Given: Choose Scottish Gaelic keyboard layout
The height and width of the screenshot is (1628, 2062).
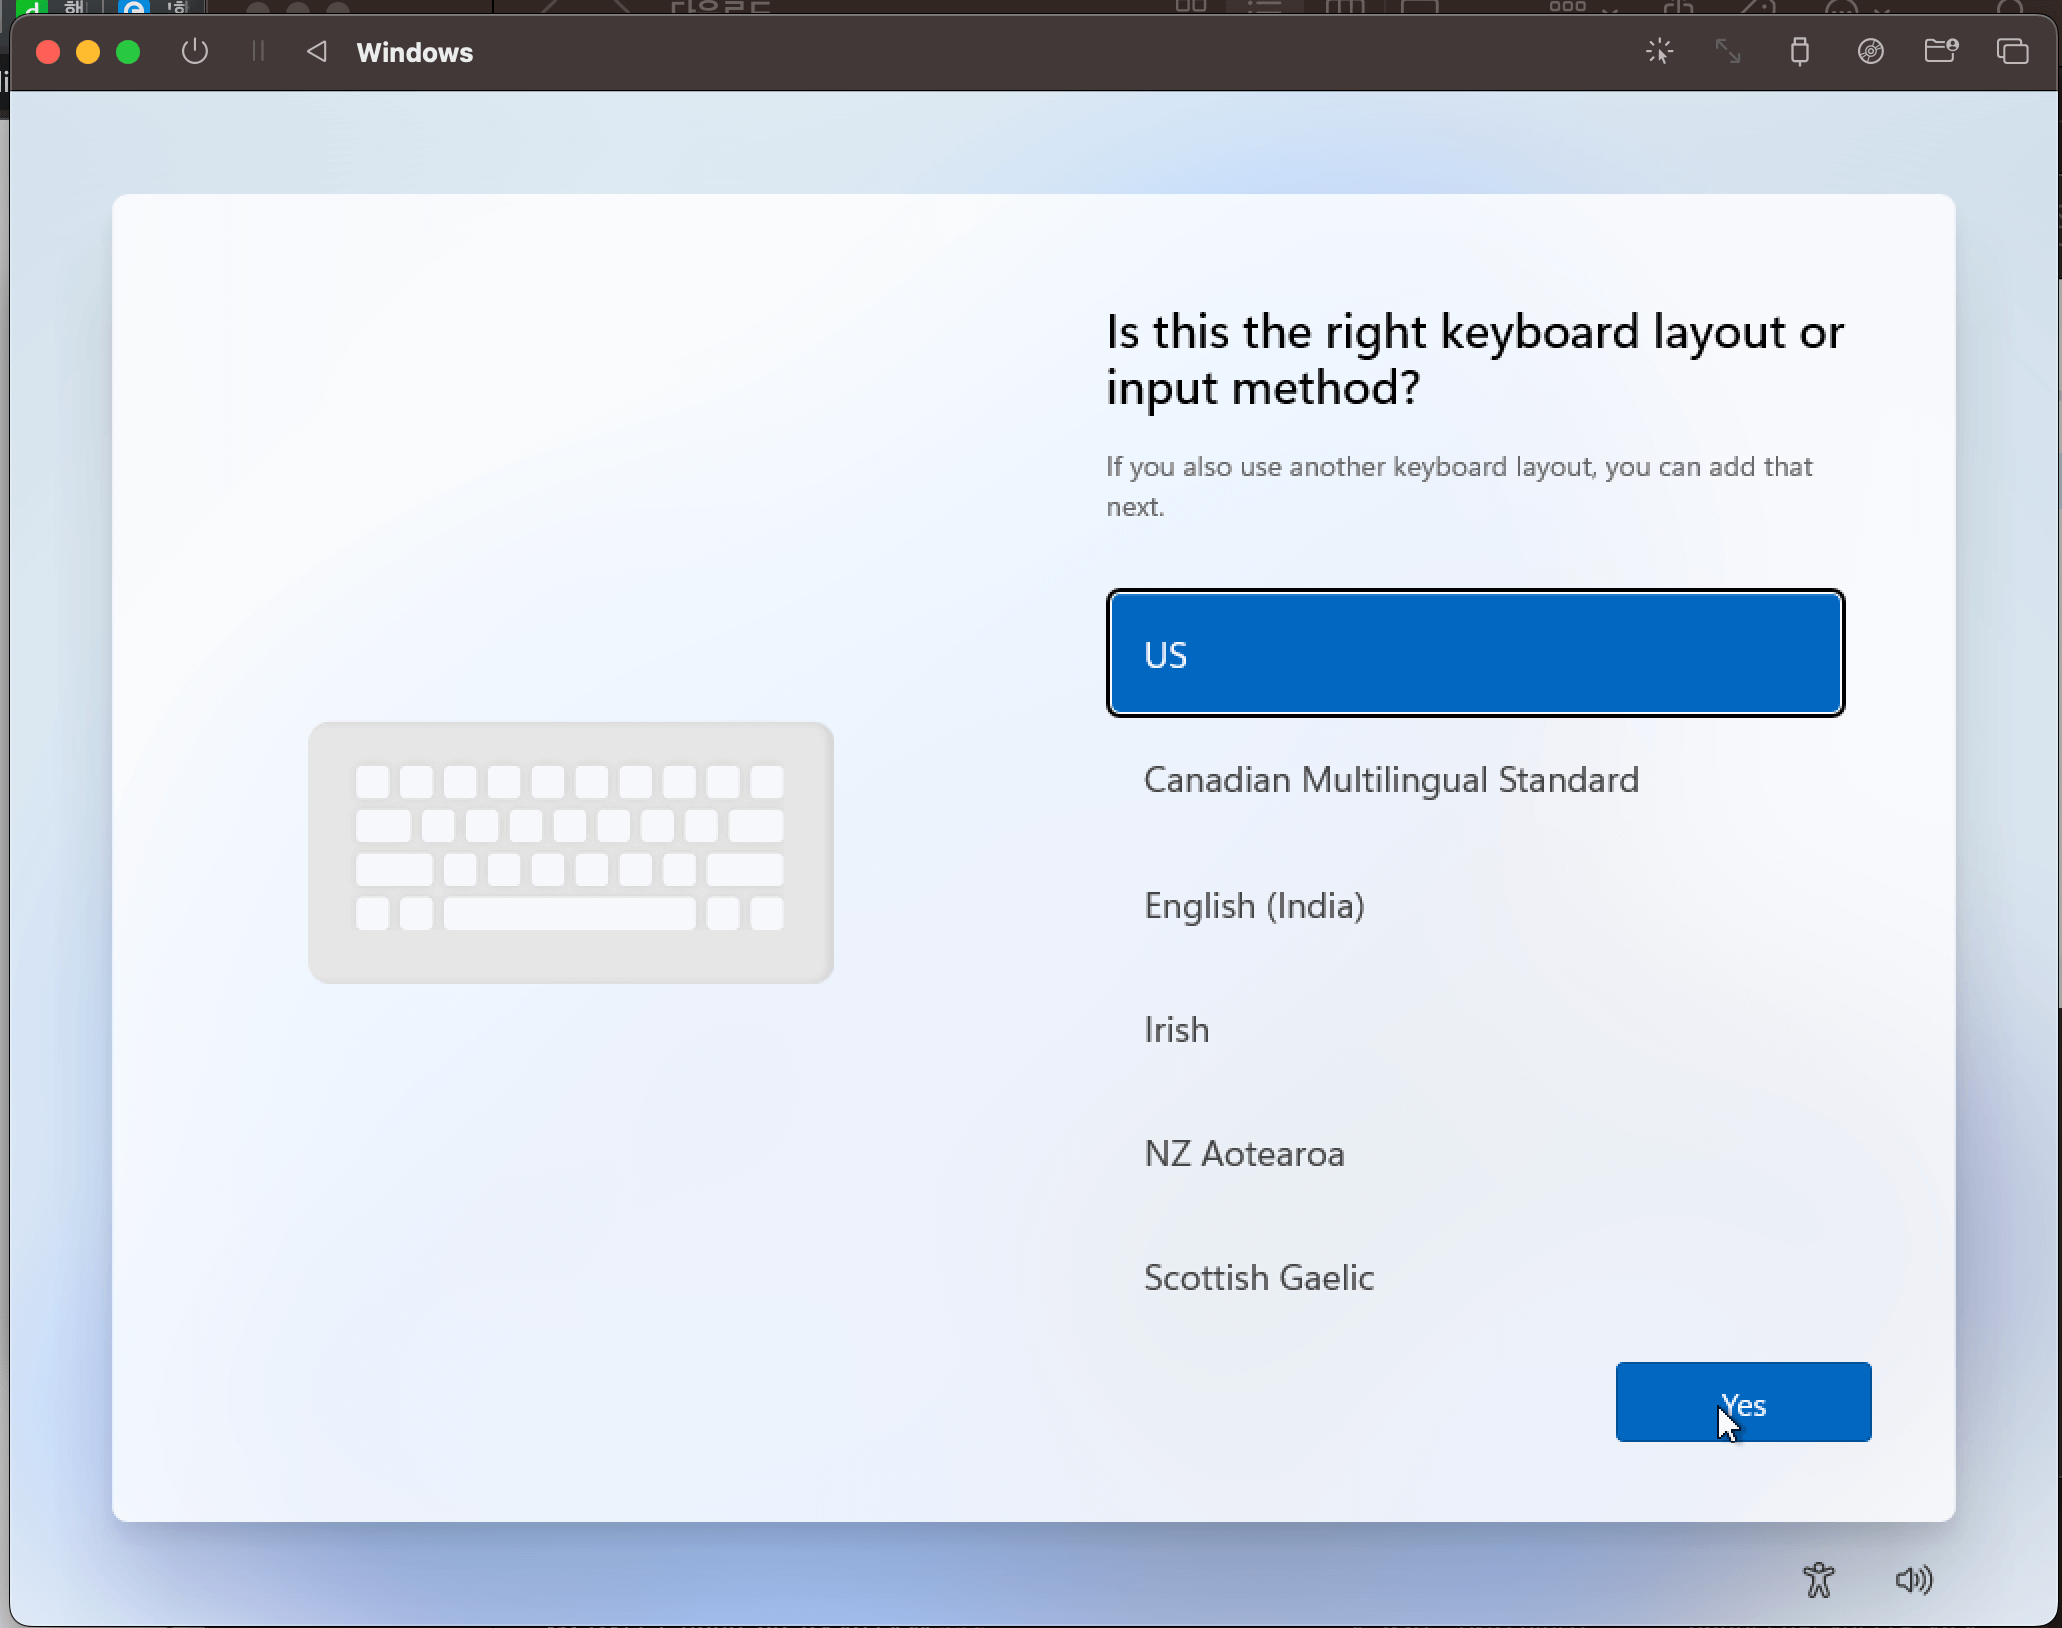Looking at the screenshot, I should tap(1259, 1278).
